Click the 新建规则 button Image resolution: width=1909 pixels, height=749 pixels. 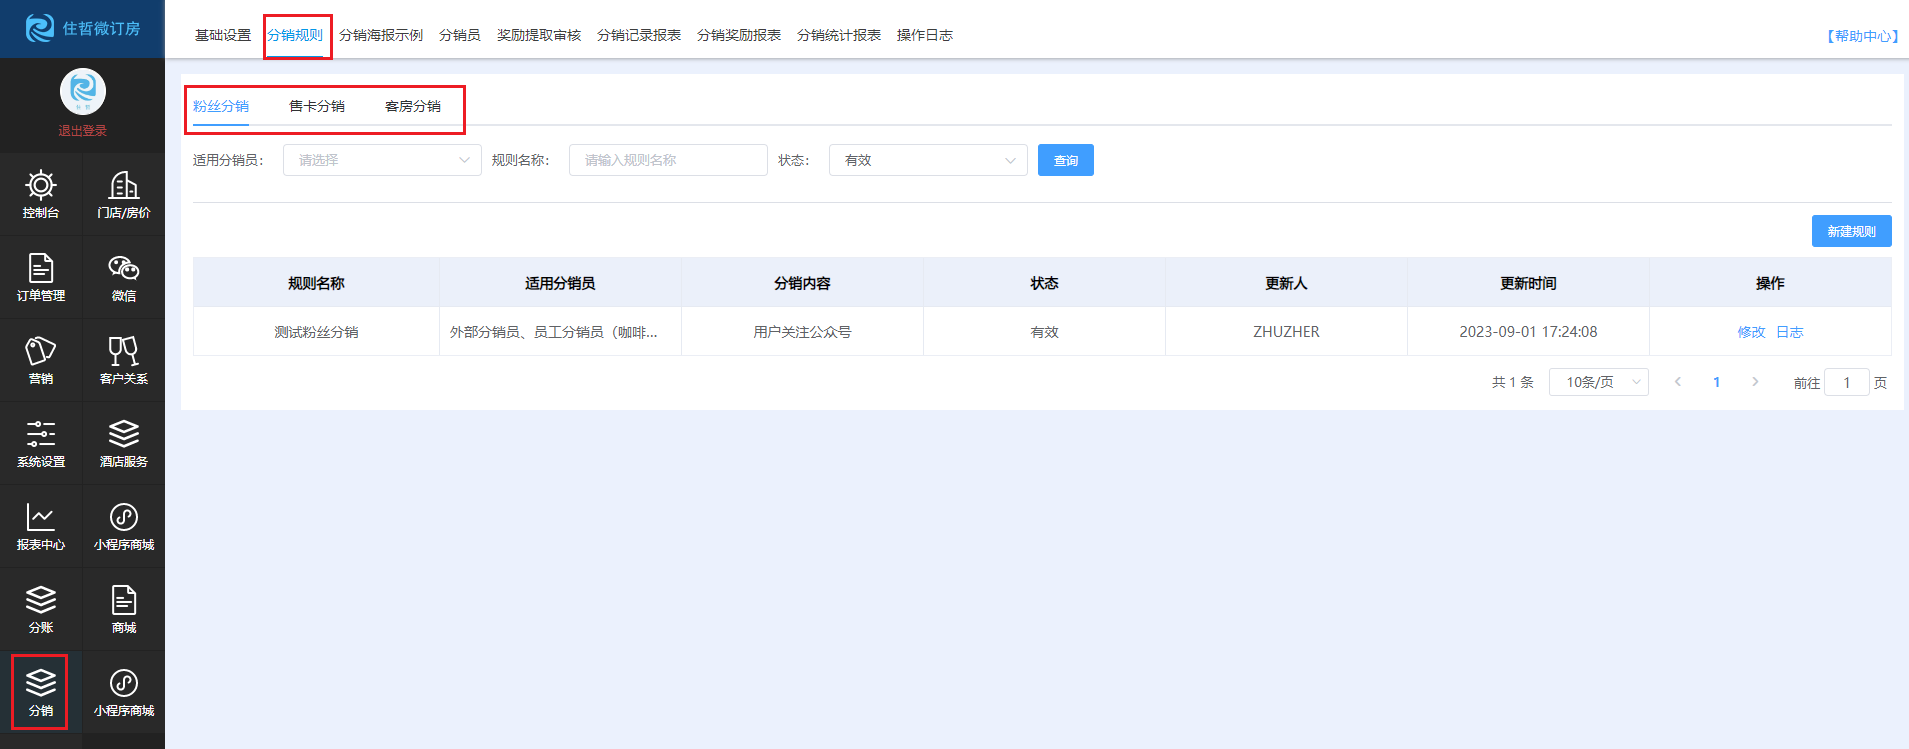[1852, 231]
